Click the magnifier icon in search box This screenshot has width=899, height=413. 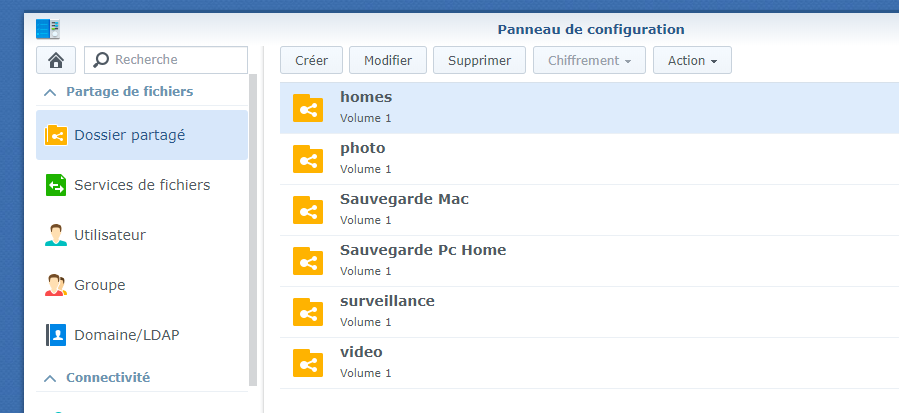[x=101, y=60]
